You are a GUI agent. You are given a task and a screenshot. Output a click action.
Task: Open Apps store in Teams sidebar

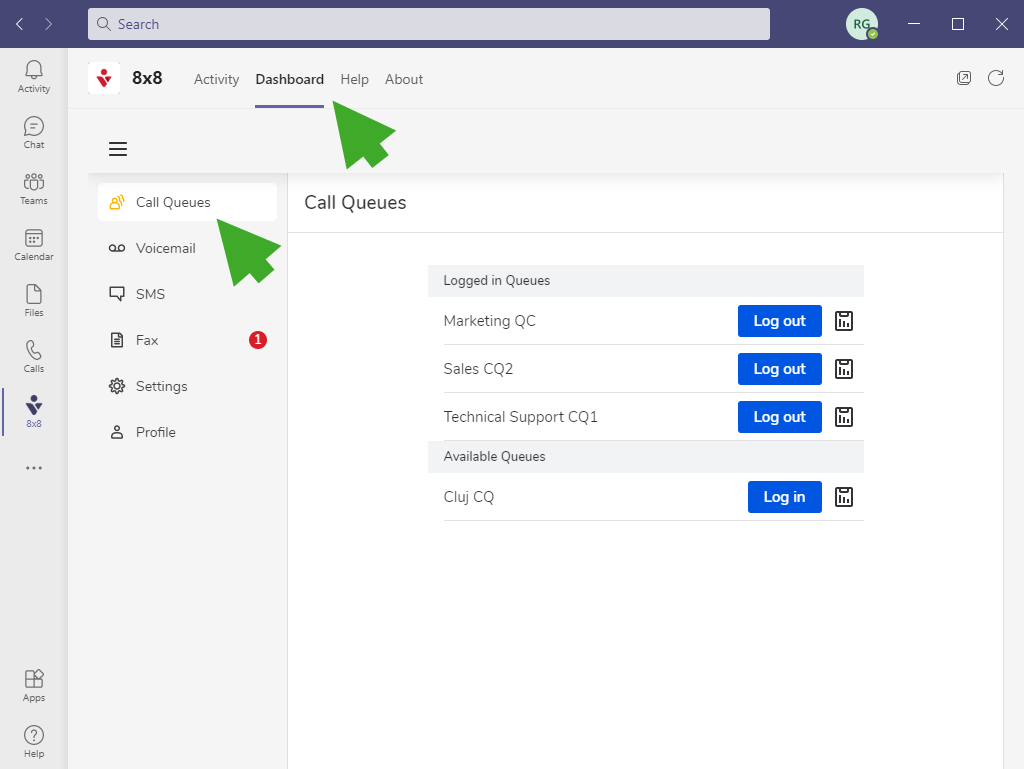click(x=34, y=685)
